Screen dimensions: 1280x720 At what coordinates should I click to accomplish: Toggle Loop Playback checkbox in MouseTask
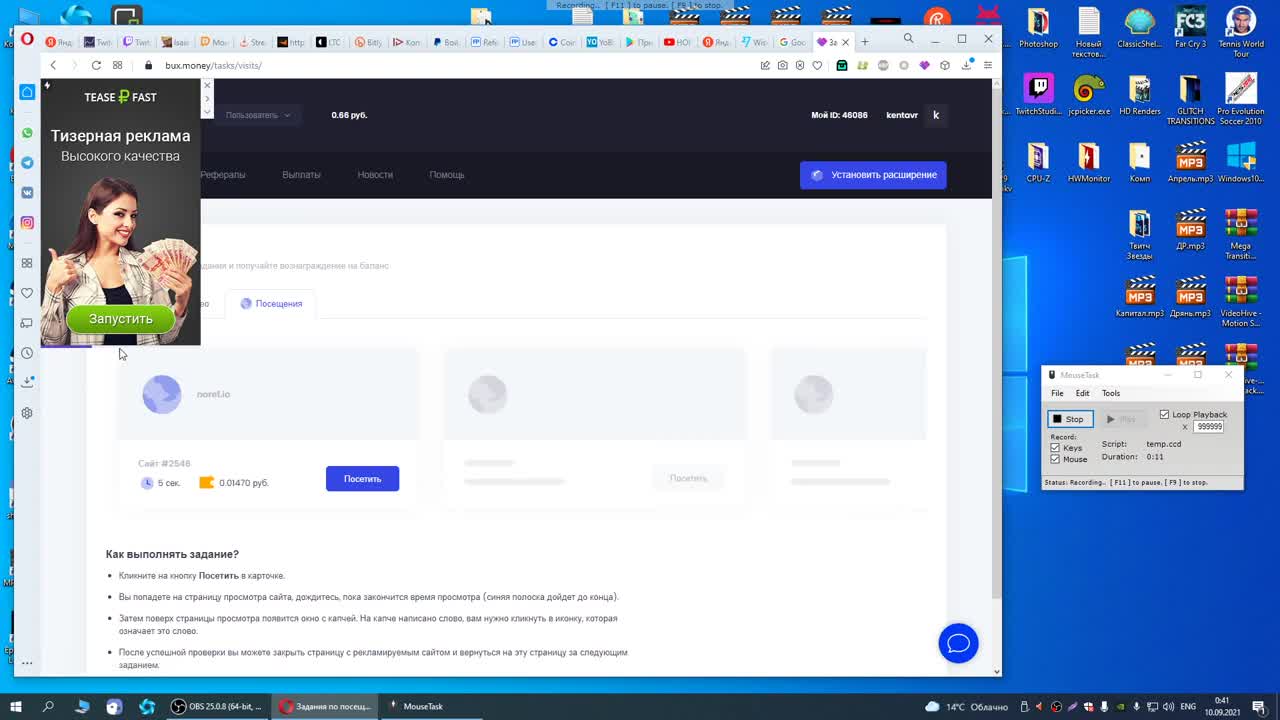click(1164, 414)
